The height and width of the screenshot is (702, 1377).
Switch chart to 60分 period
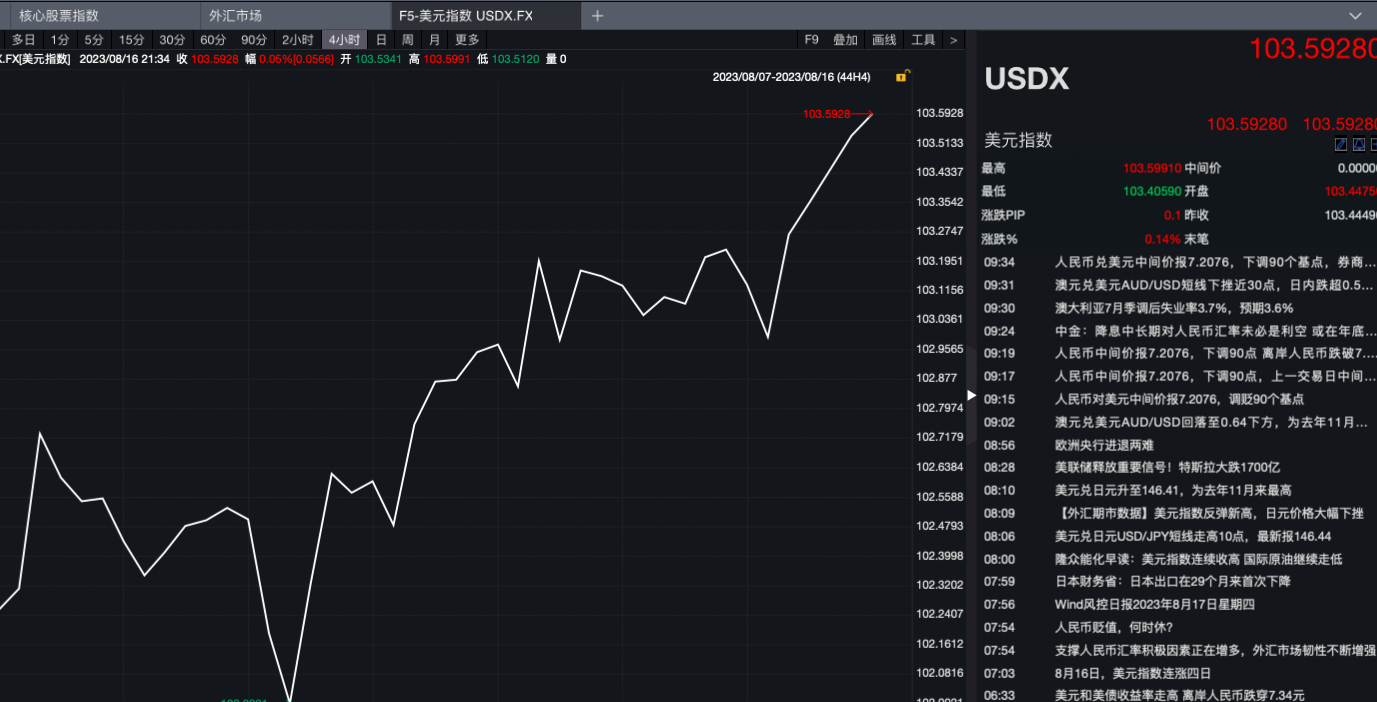pos(213,40)
